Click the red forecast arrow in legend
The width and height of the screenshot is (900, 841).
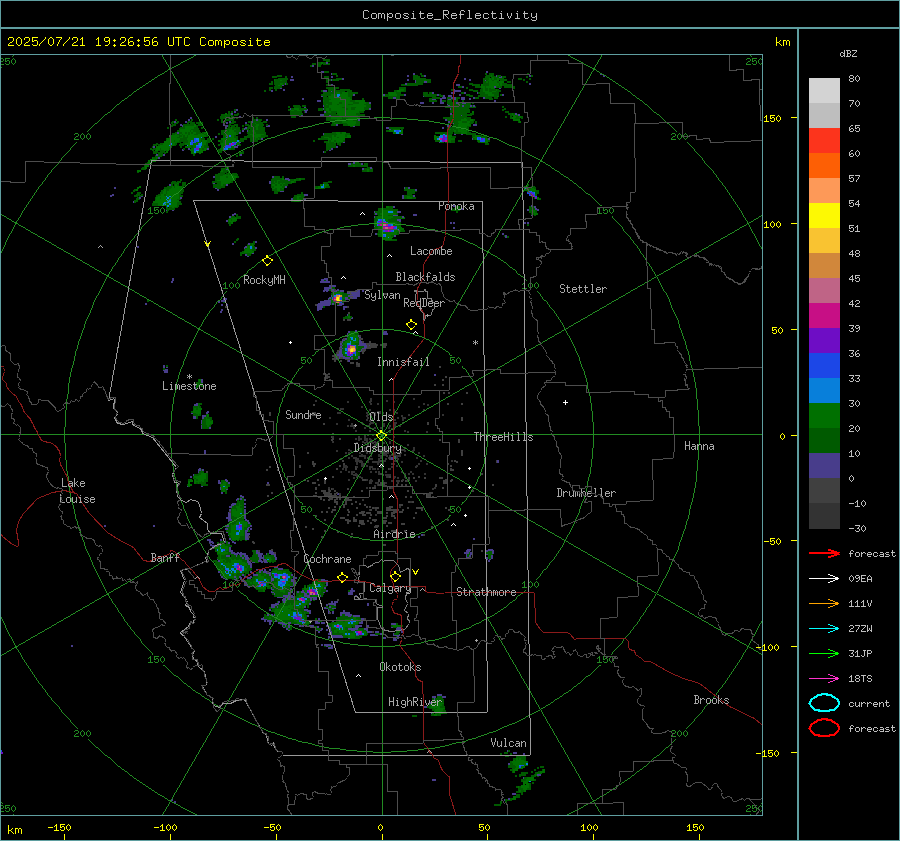(824, 553)
